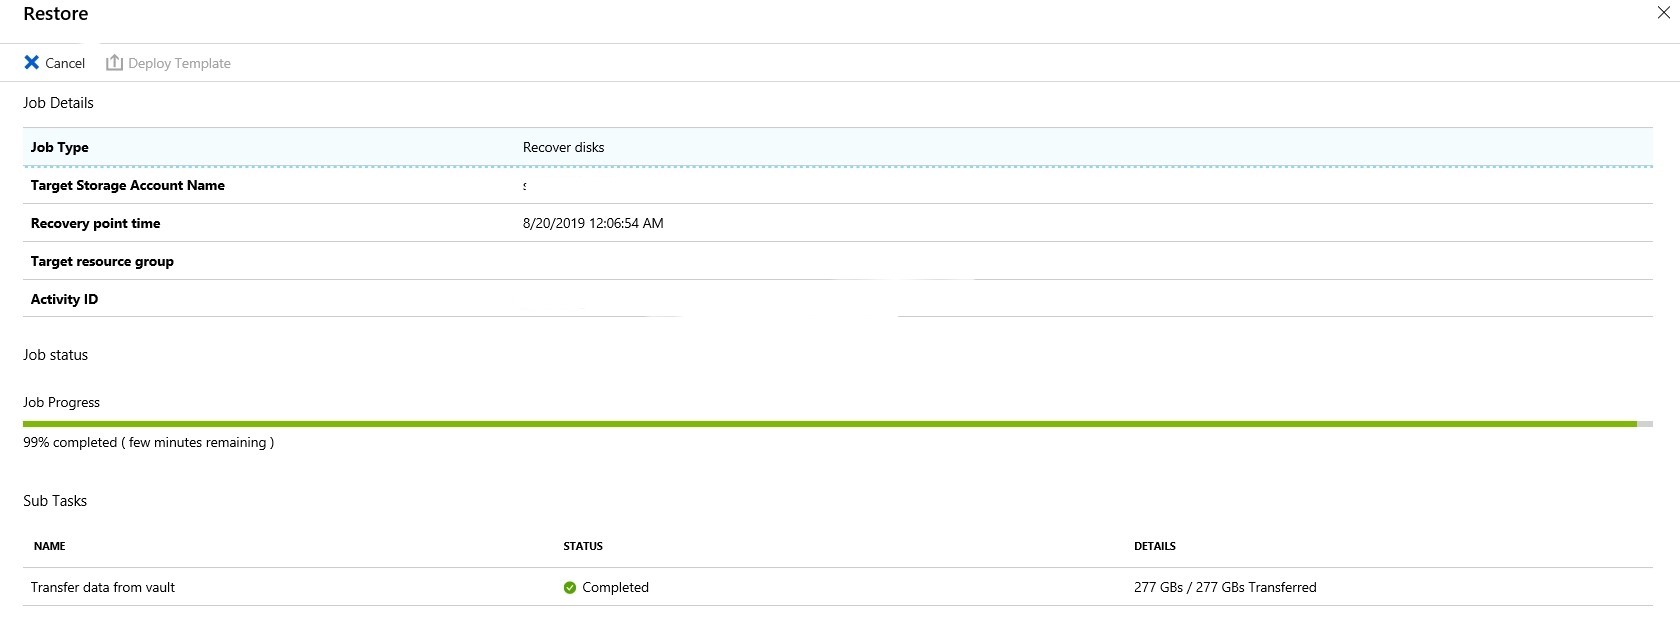Click the Cancel text label

(65, 63)
